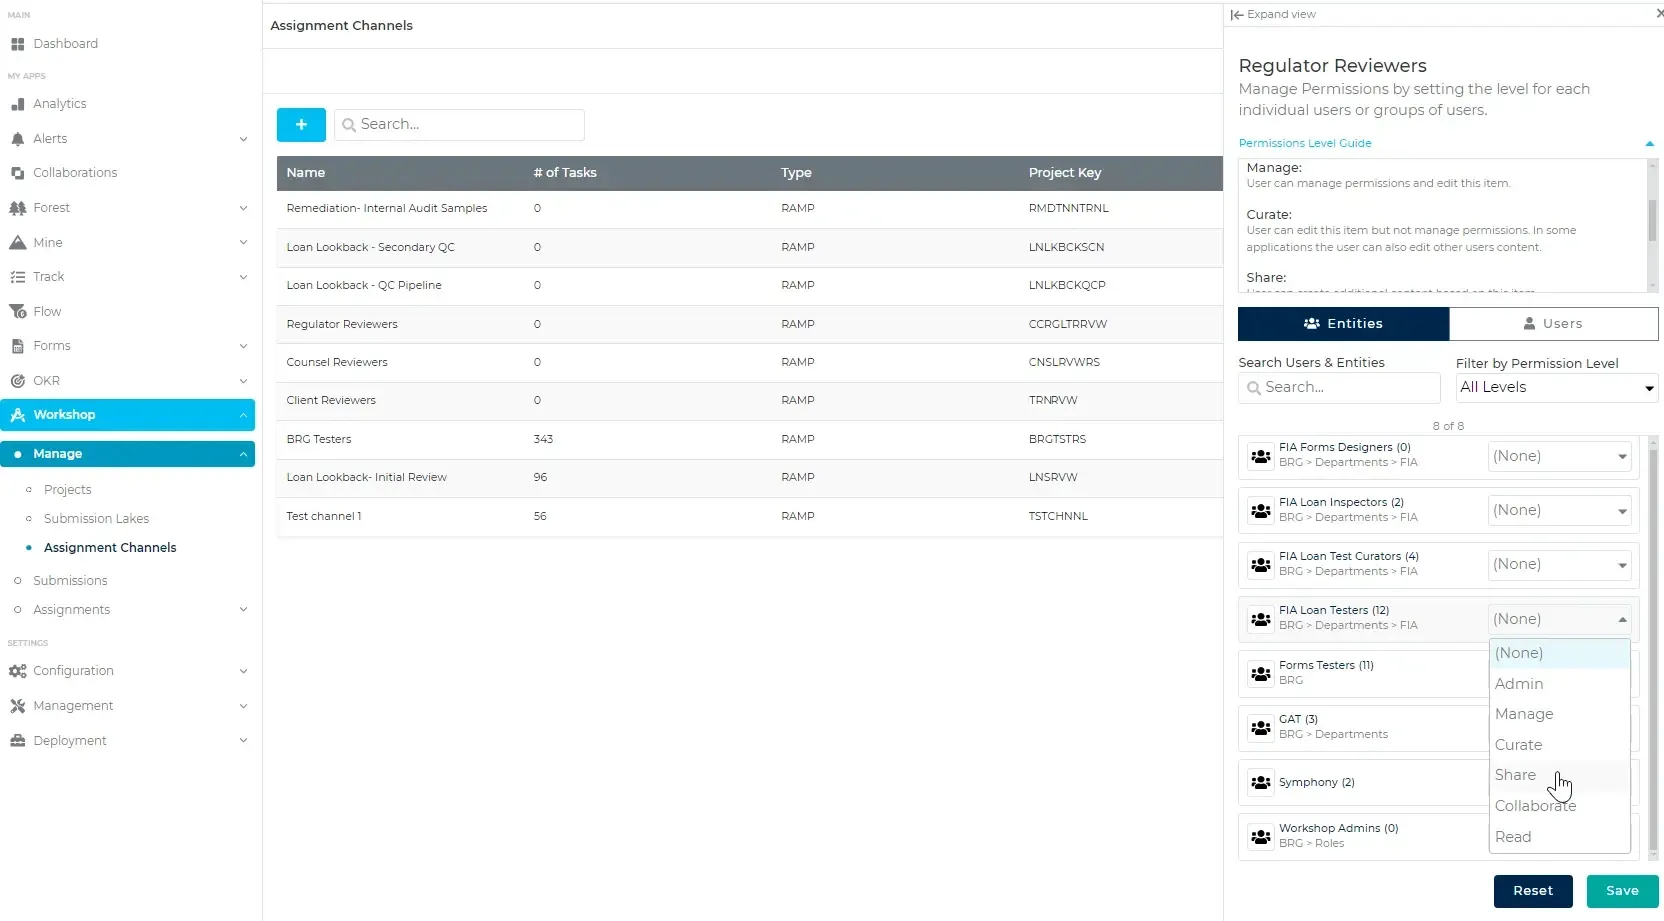
Task: Sort by the Project Key column header
Action: click(1065, 173)
